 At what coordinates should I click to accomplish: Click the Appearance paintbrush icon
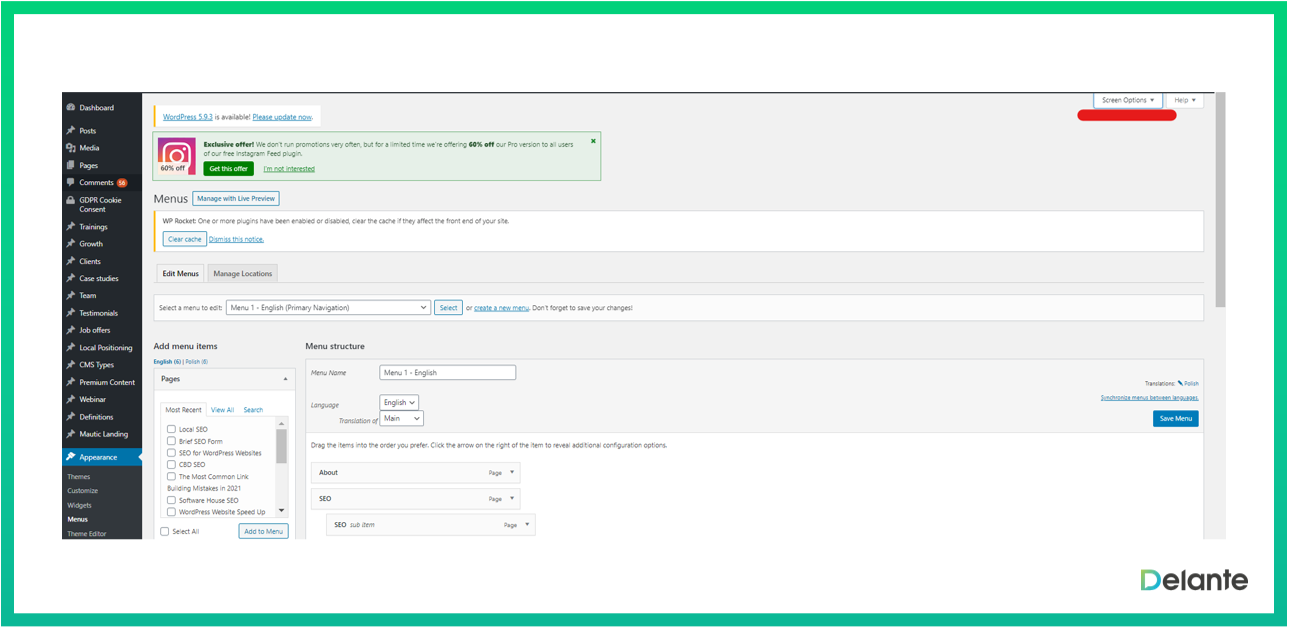pyautogui.click(x=70, y=457)
